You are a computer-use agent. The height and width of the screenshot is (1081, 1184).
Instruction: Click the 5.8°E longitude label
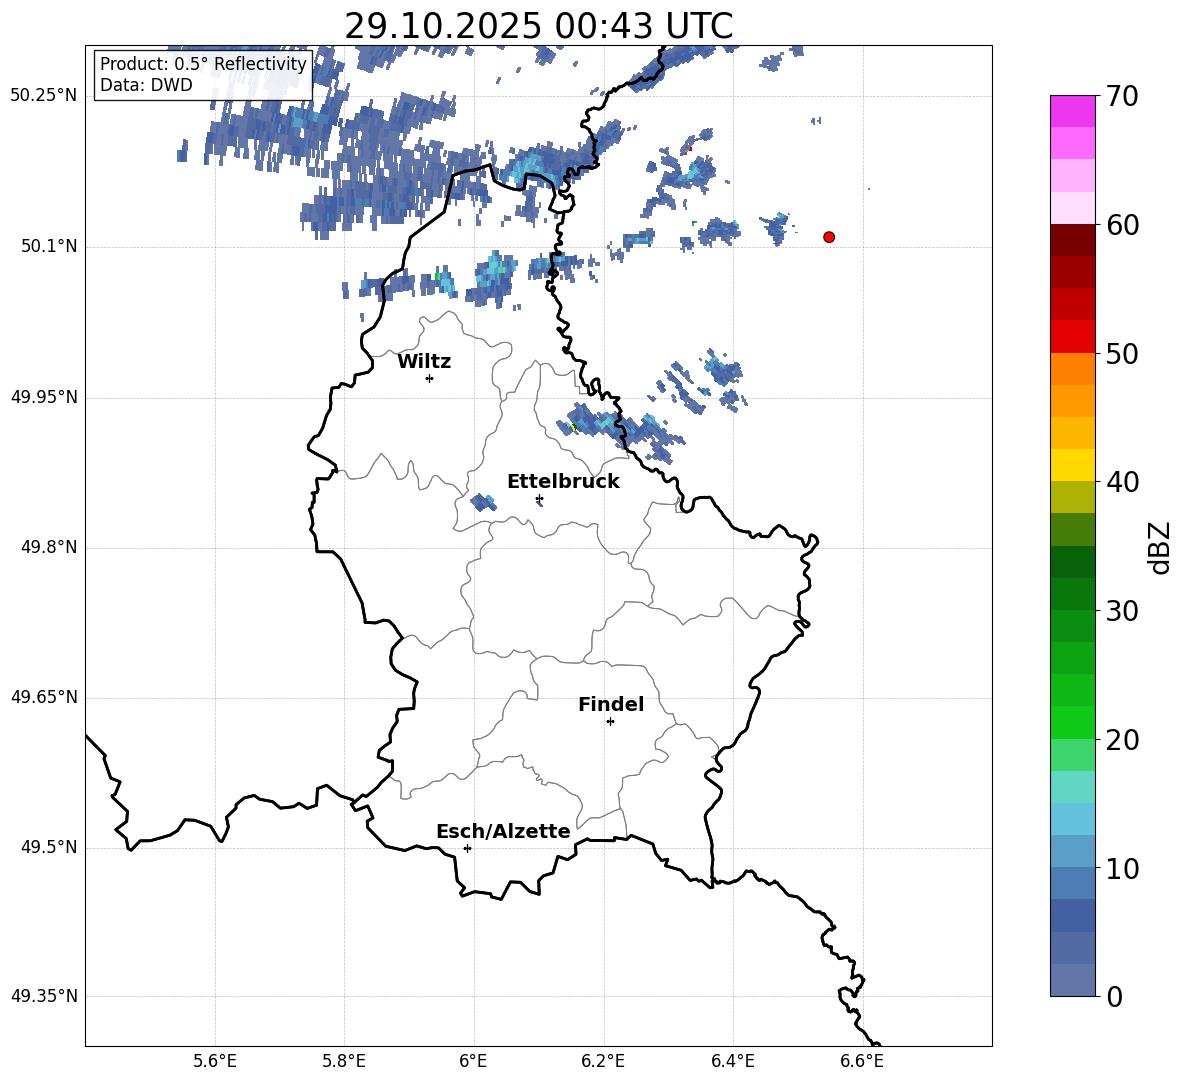[x=344, y=1061]
